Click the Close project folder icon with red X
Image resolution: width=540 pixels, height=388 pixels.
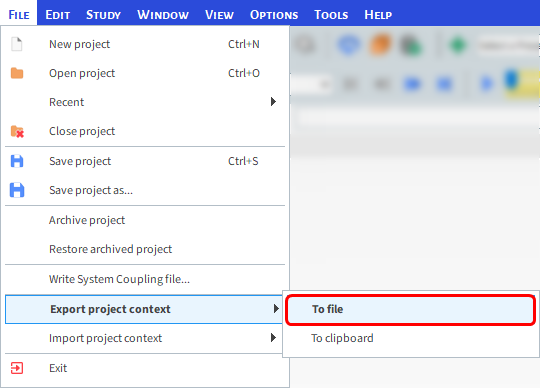(x=17, y=131)
